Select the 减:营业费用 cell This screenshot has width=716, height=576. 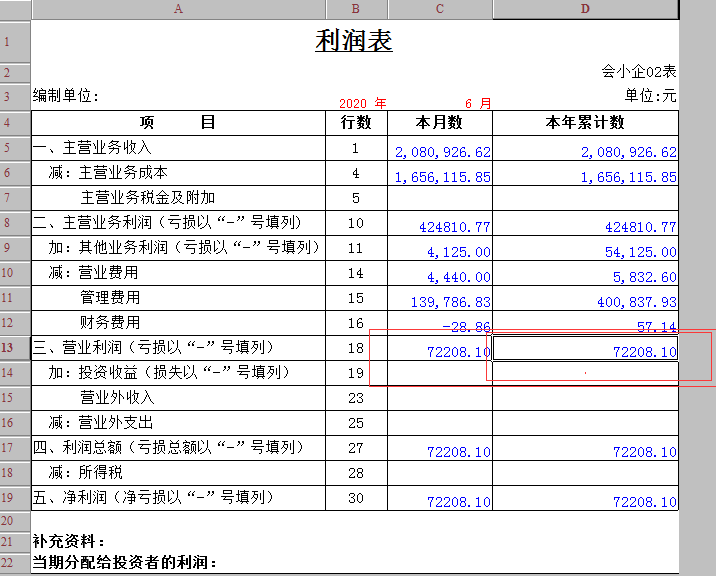tap(178, 273)
